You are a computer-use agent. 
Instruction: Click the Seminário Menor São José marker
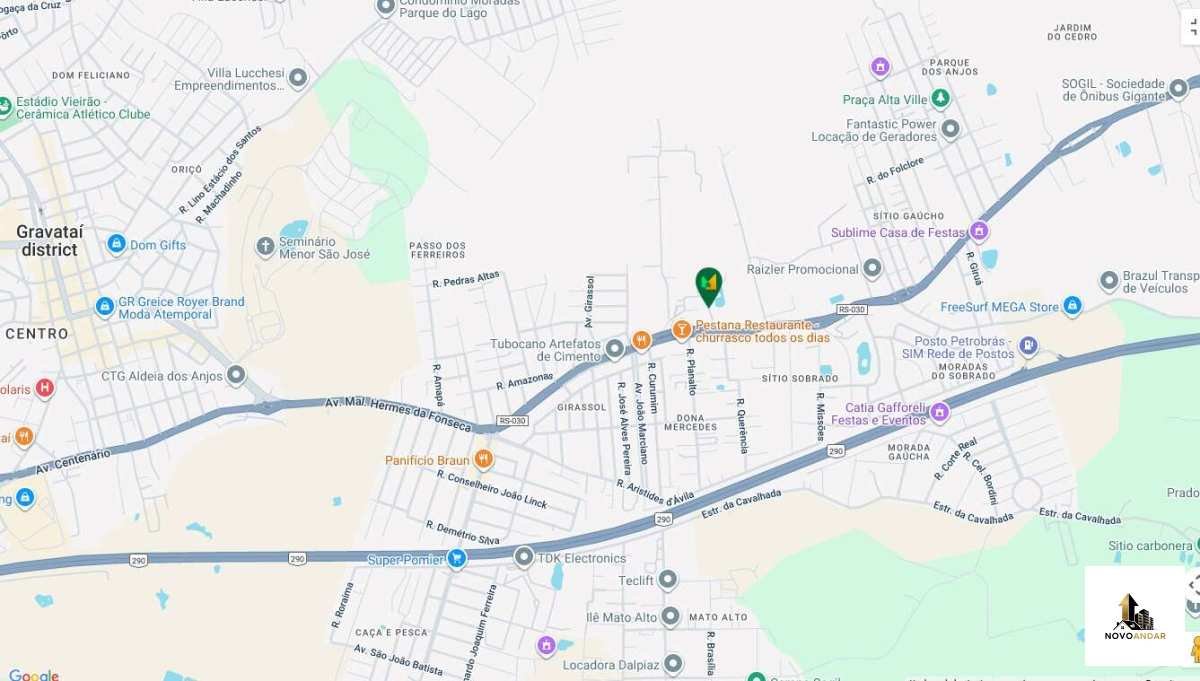click(x=265, y=246)
